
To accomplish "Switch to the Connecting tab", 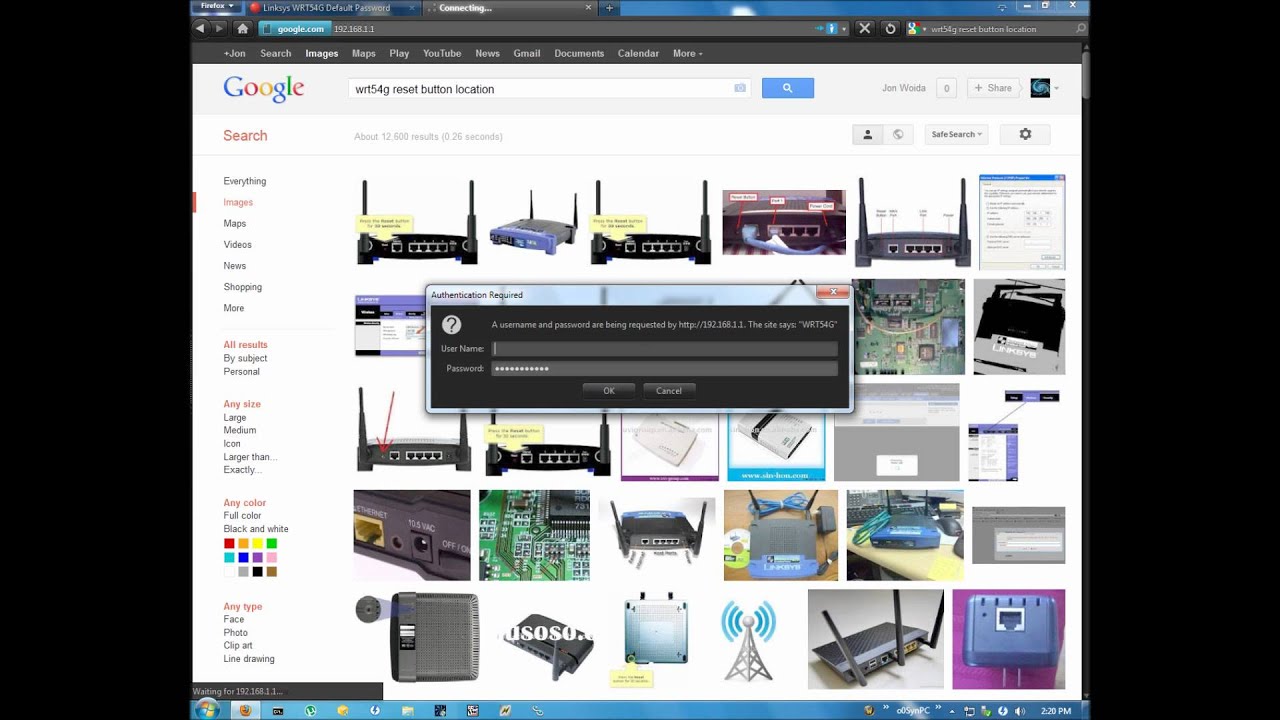I will pos(510,8).
